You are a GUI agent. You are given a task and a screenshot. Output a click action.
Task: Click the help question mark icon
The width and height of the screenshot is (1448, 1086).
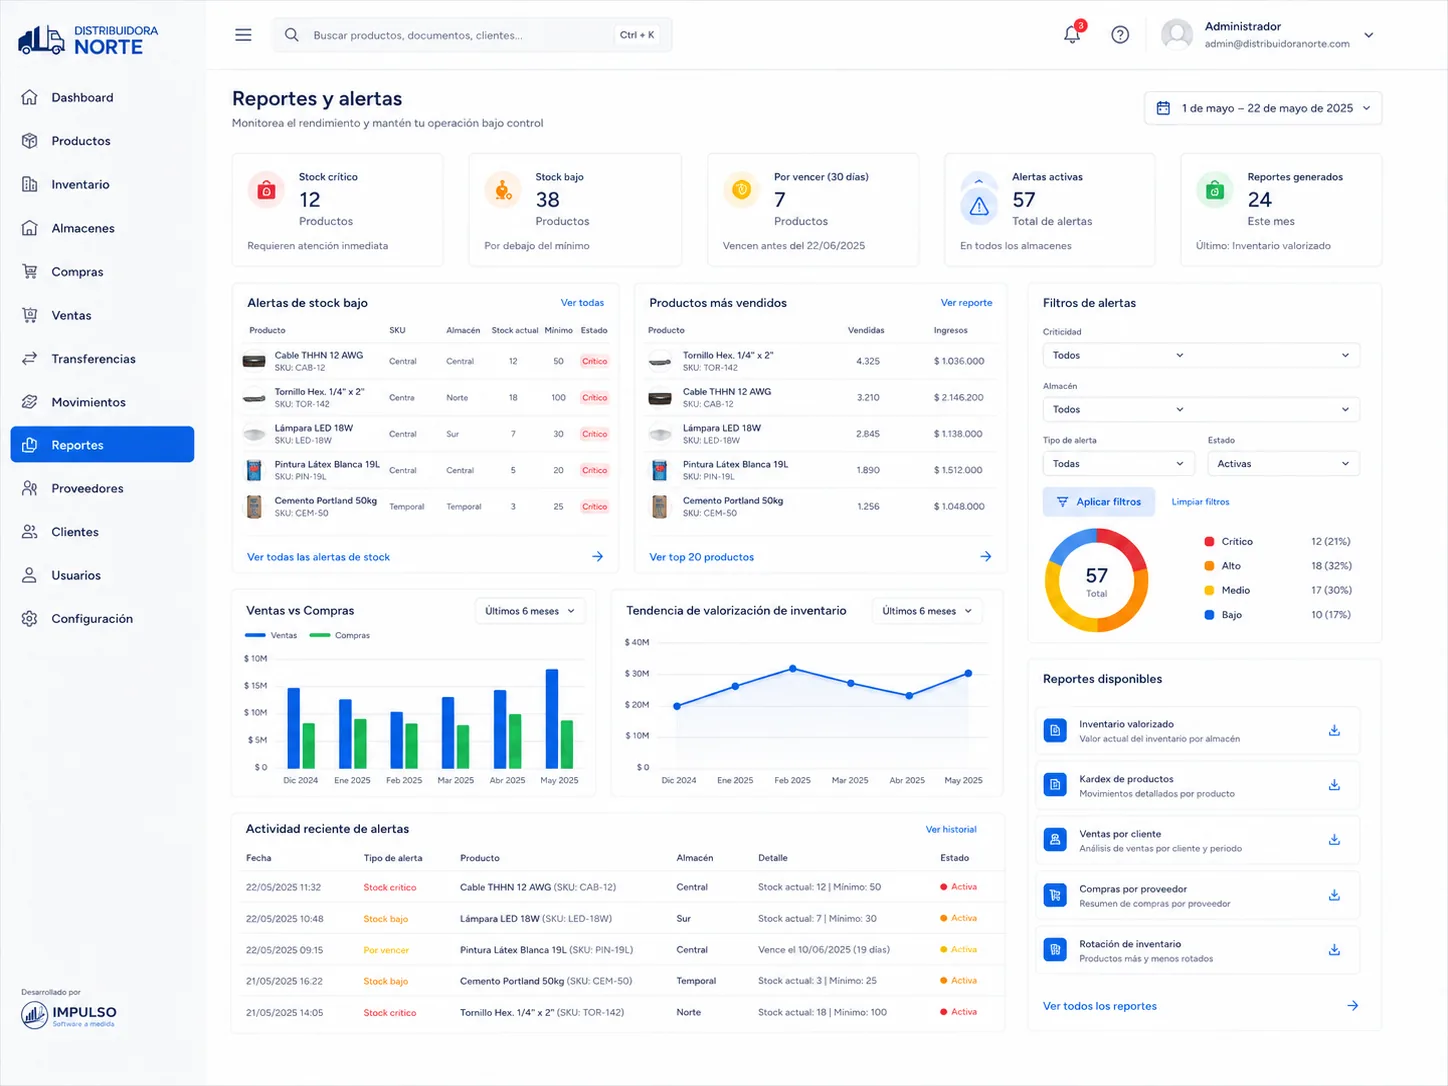coord(1120,35)
